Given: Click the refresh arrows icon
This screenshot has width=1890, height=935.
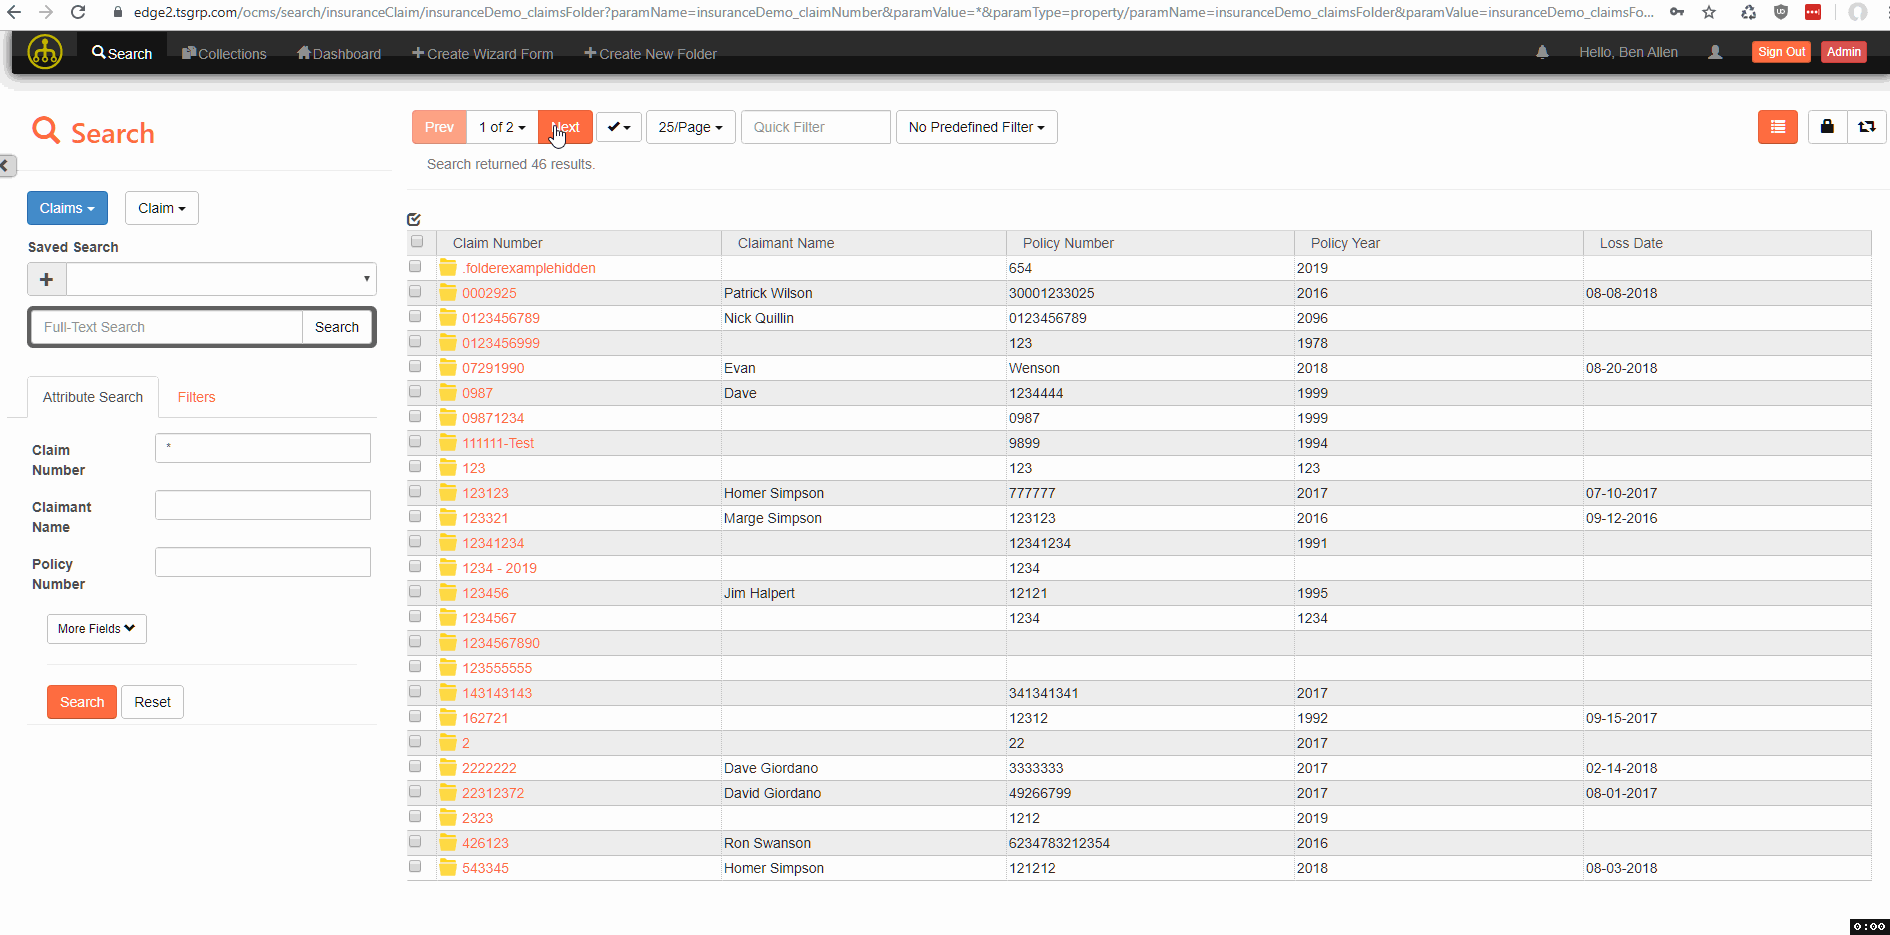Looking at the screenshot, I should 1866,127.
